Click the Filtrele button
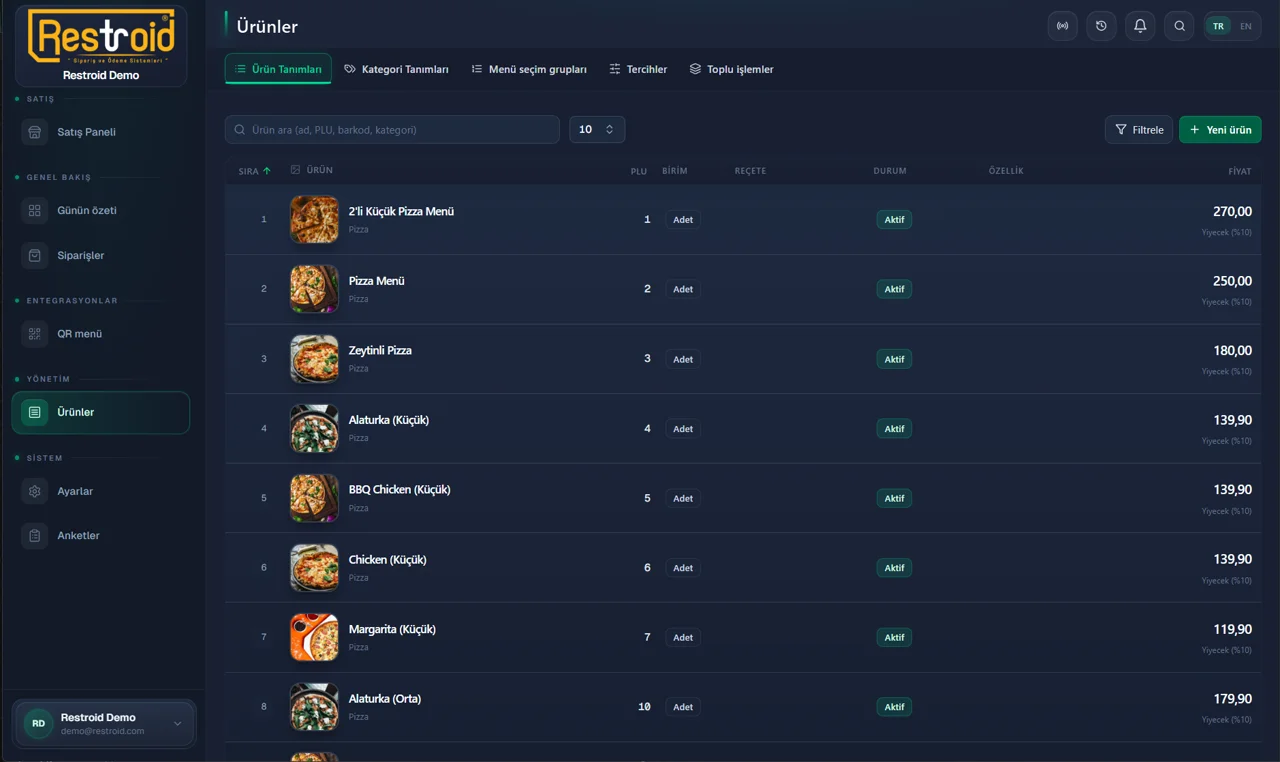The height and width of the screenshot is (762, 1280). click(x=1138, y=130)
